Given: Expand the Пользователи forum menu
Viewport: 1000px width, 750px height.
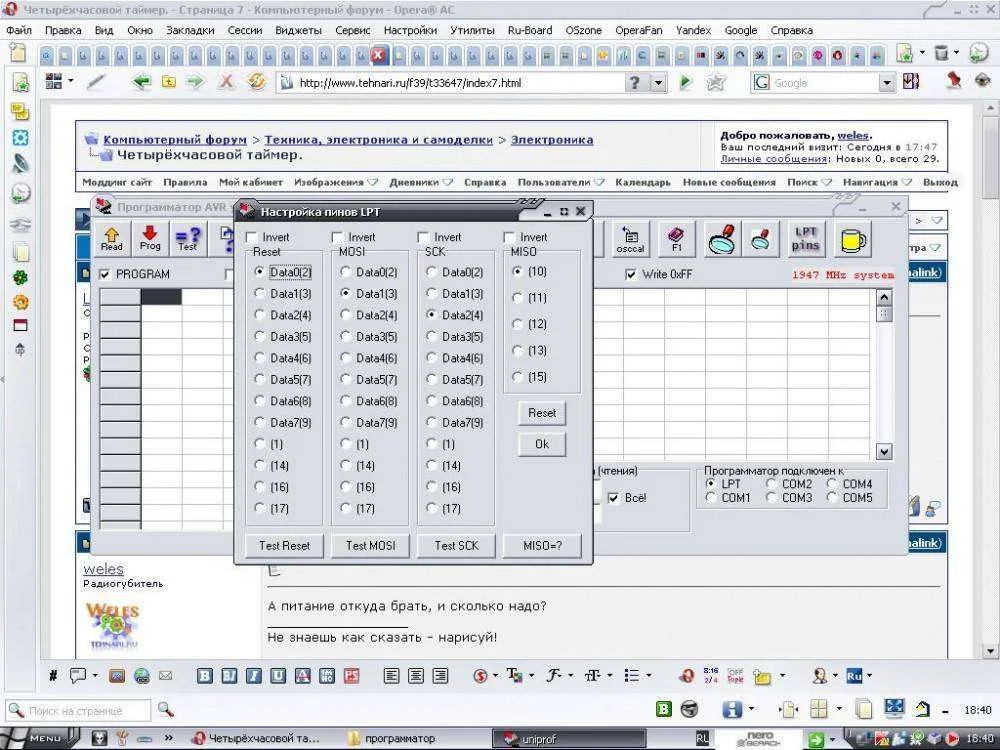Looking at the screenshot, I should coord(561,182).
